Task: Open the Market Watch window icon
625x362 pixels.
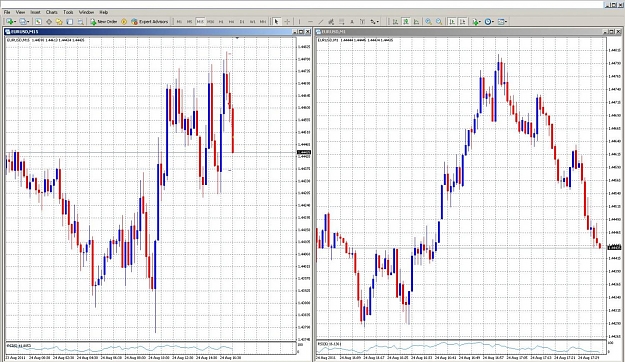Action: 38,22
